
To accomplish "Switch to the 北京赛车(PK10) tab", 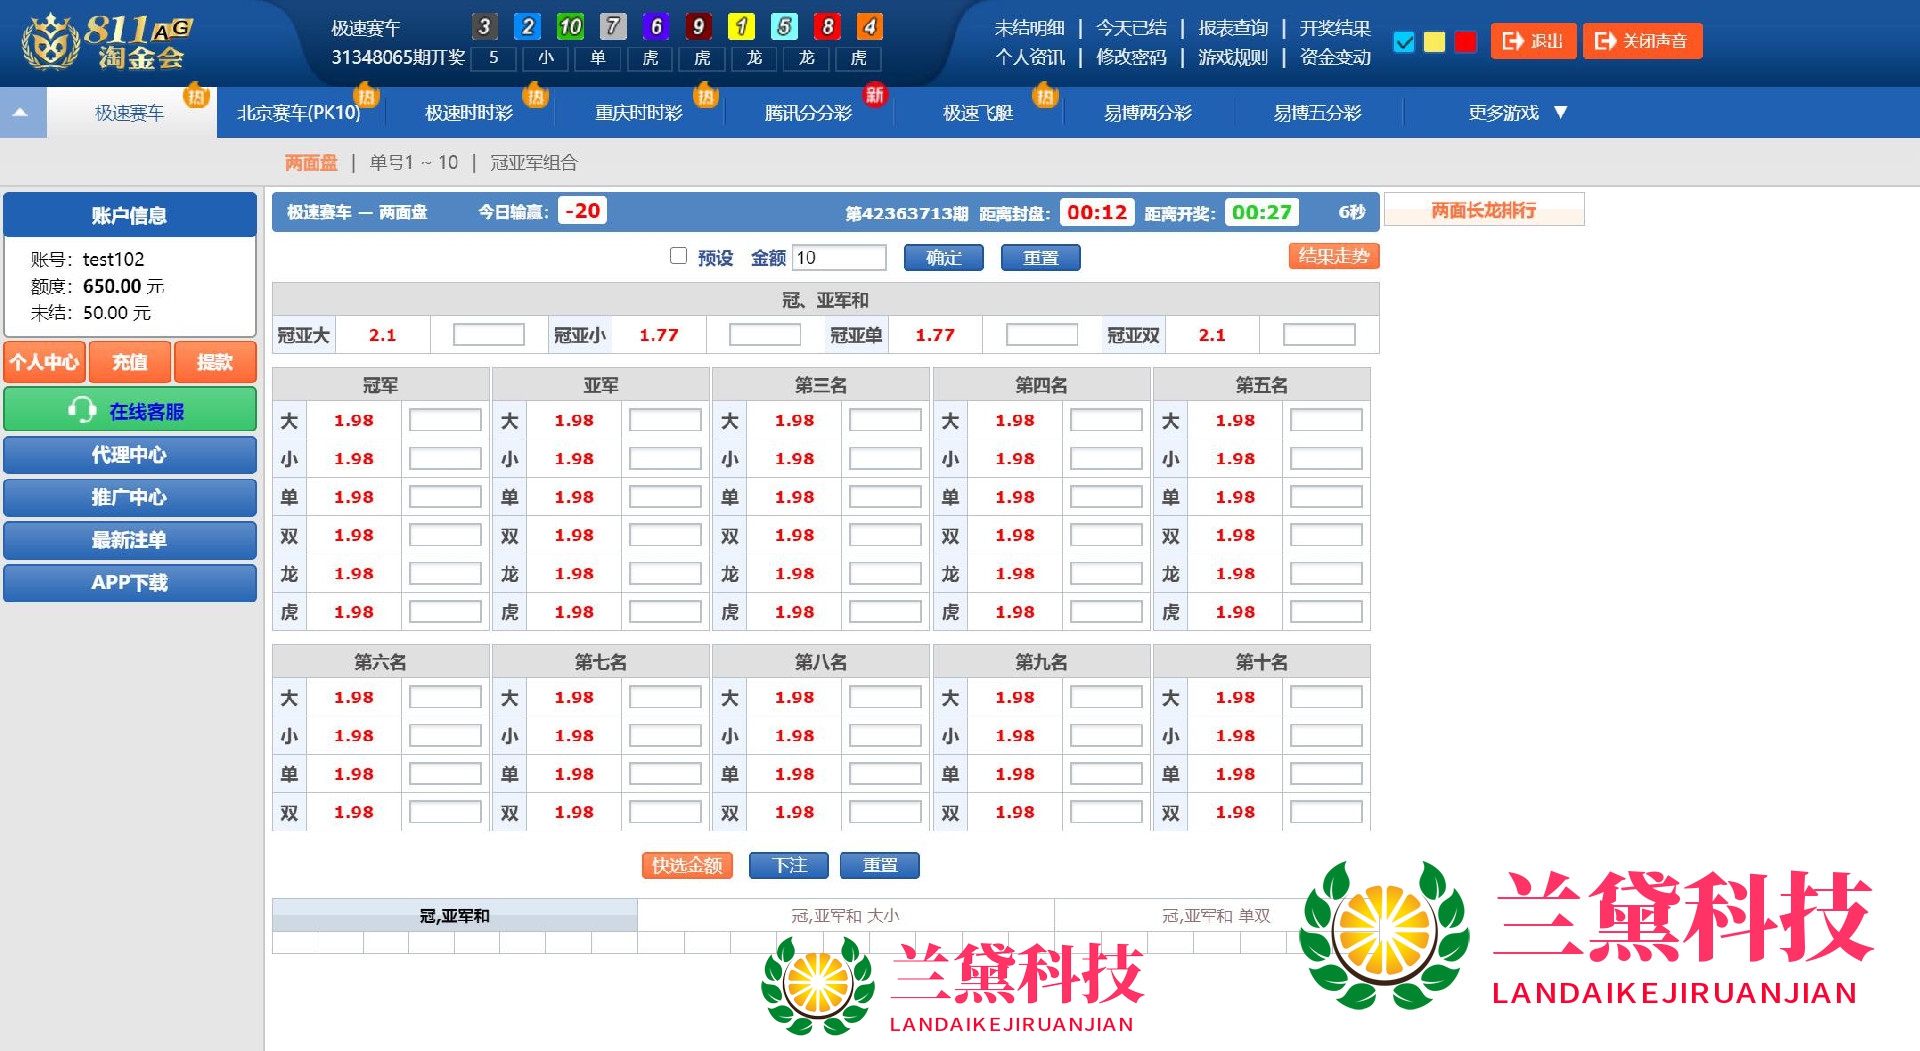I will [x=298, y=113].
